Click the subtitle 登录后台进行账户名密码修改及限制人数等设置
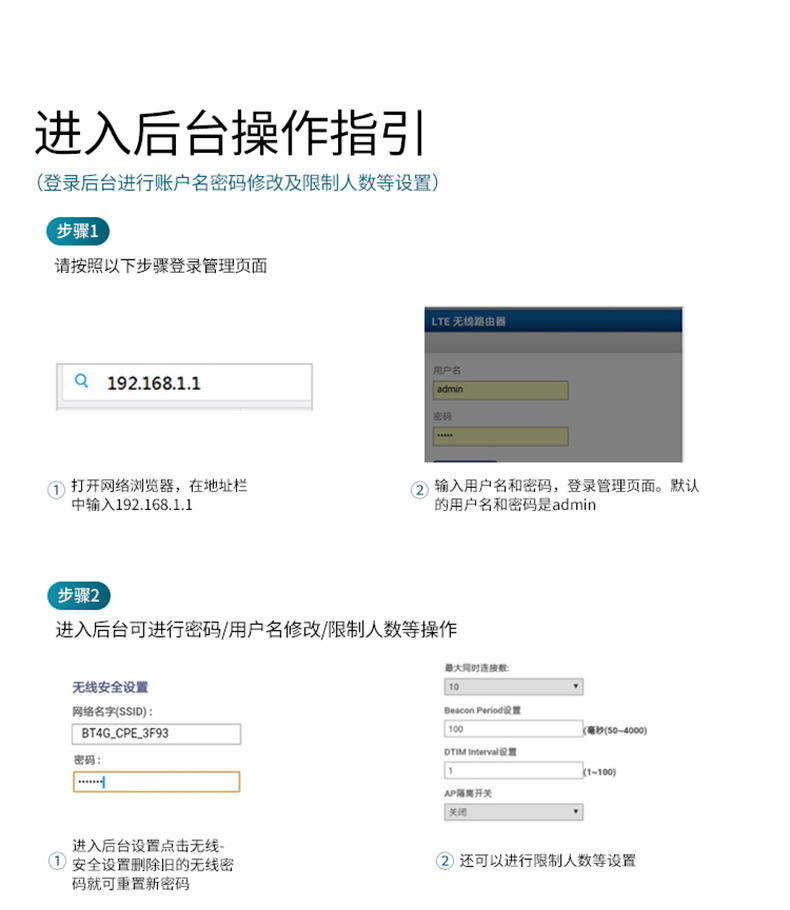The height and width of the screenshot is (910, 790). [237, 183]
